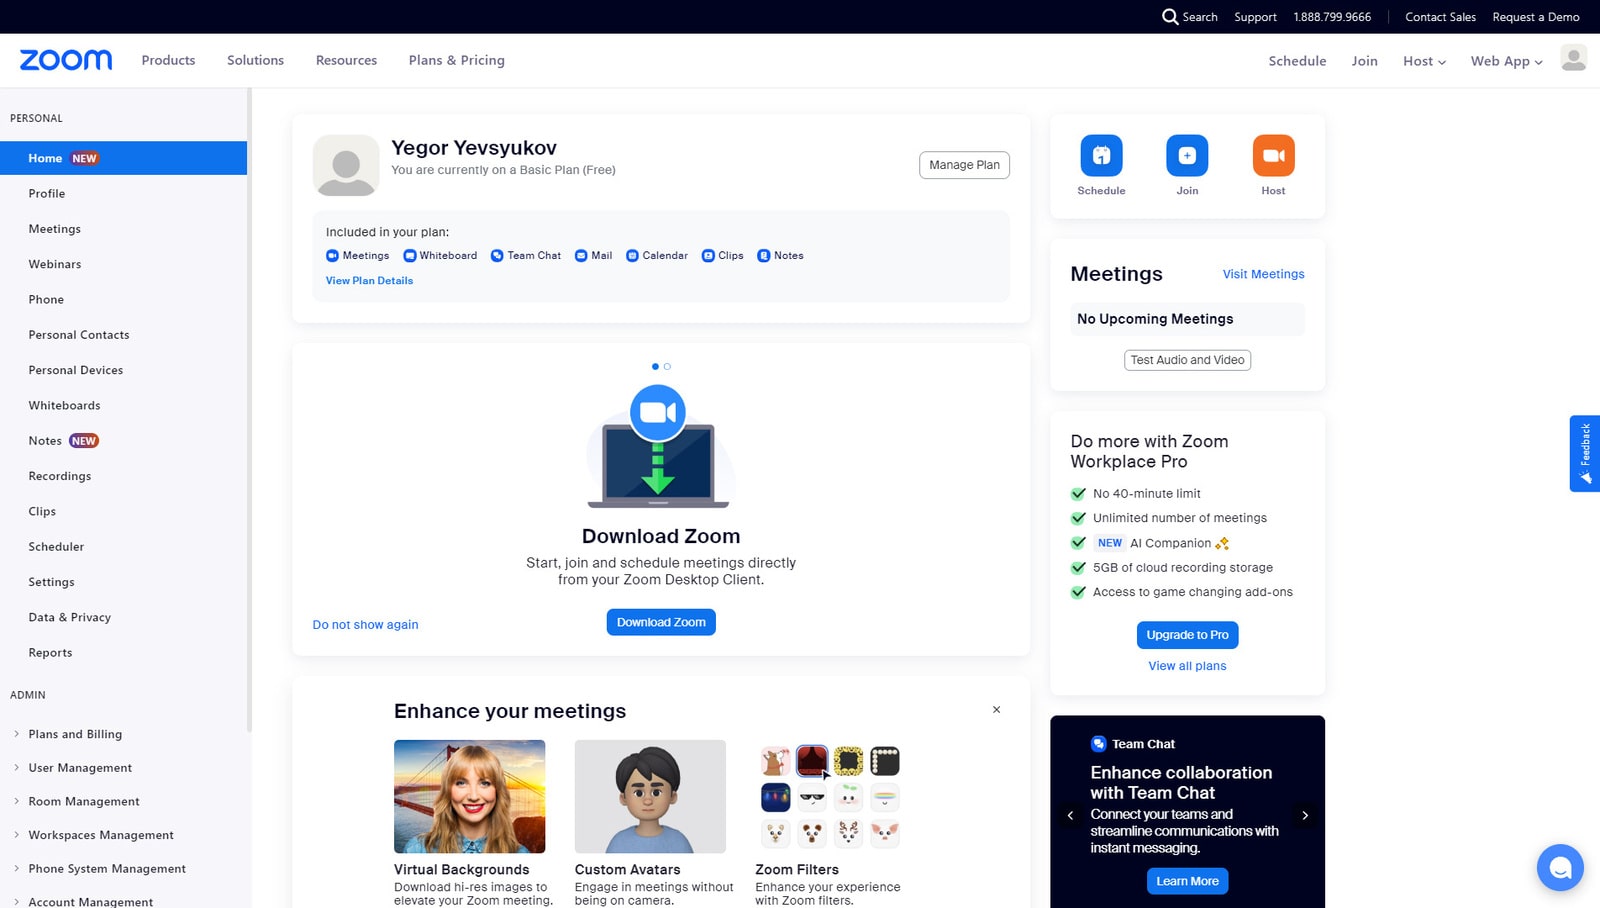Click Contact Sales in top bar
The image size is (1600, 908).
pos(1440,17)
